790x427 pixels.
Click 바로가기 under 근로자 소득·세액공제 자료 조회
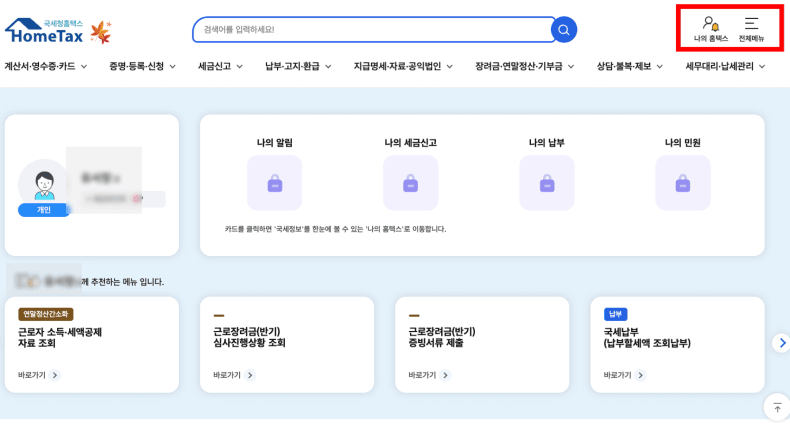click(32, 375)
